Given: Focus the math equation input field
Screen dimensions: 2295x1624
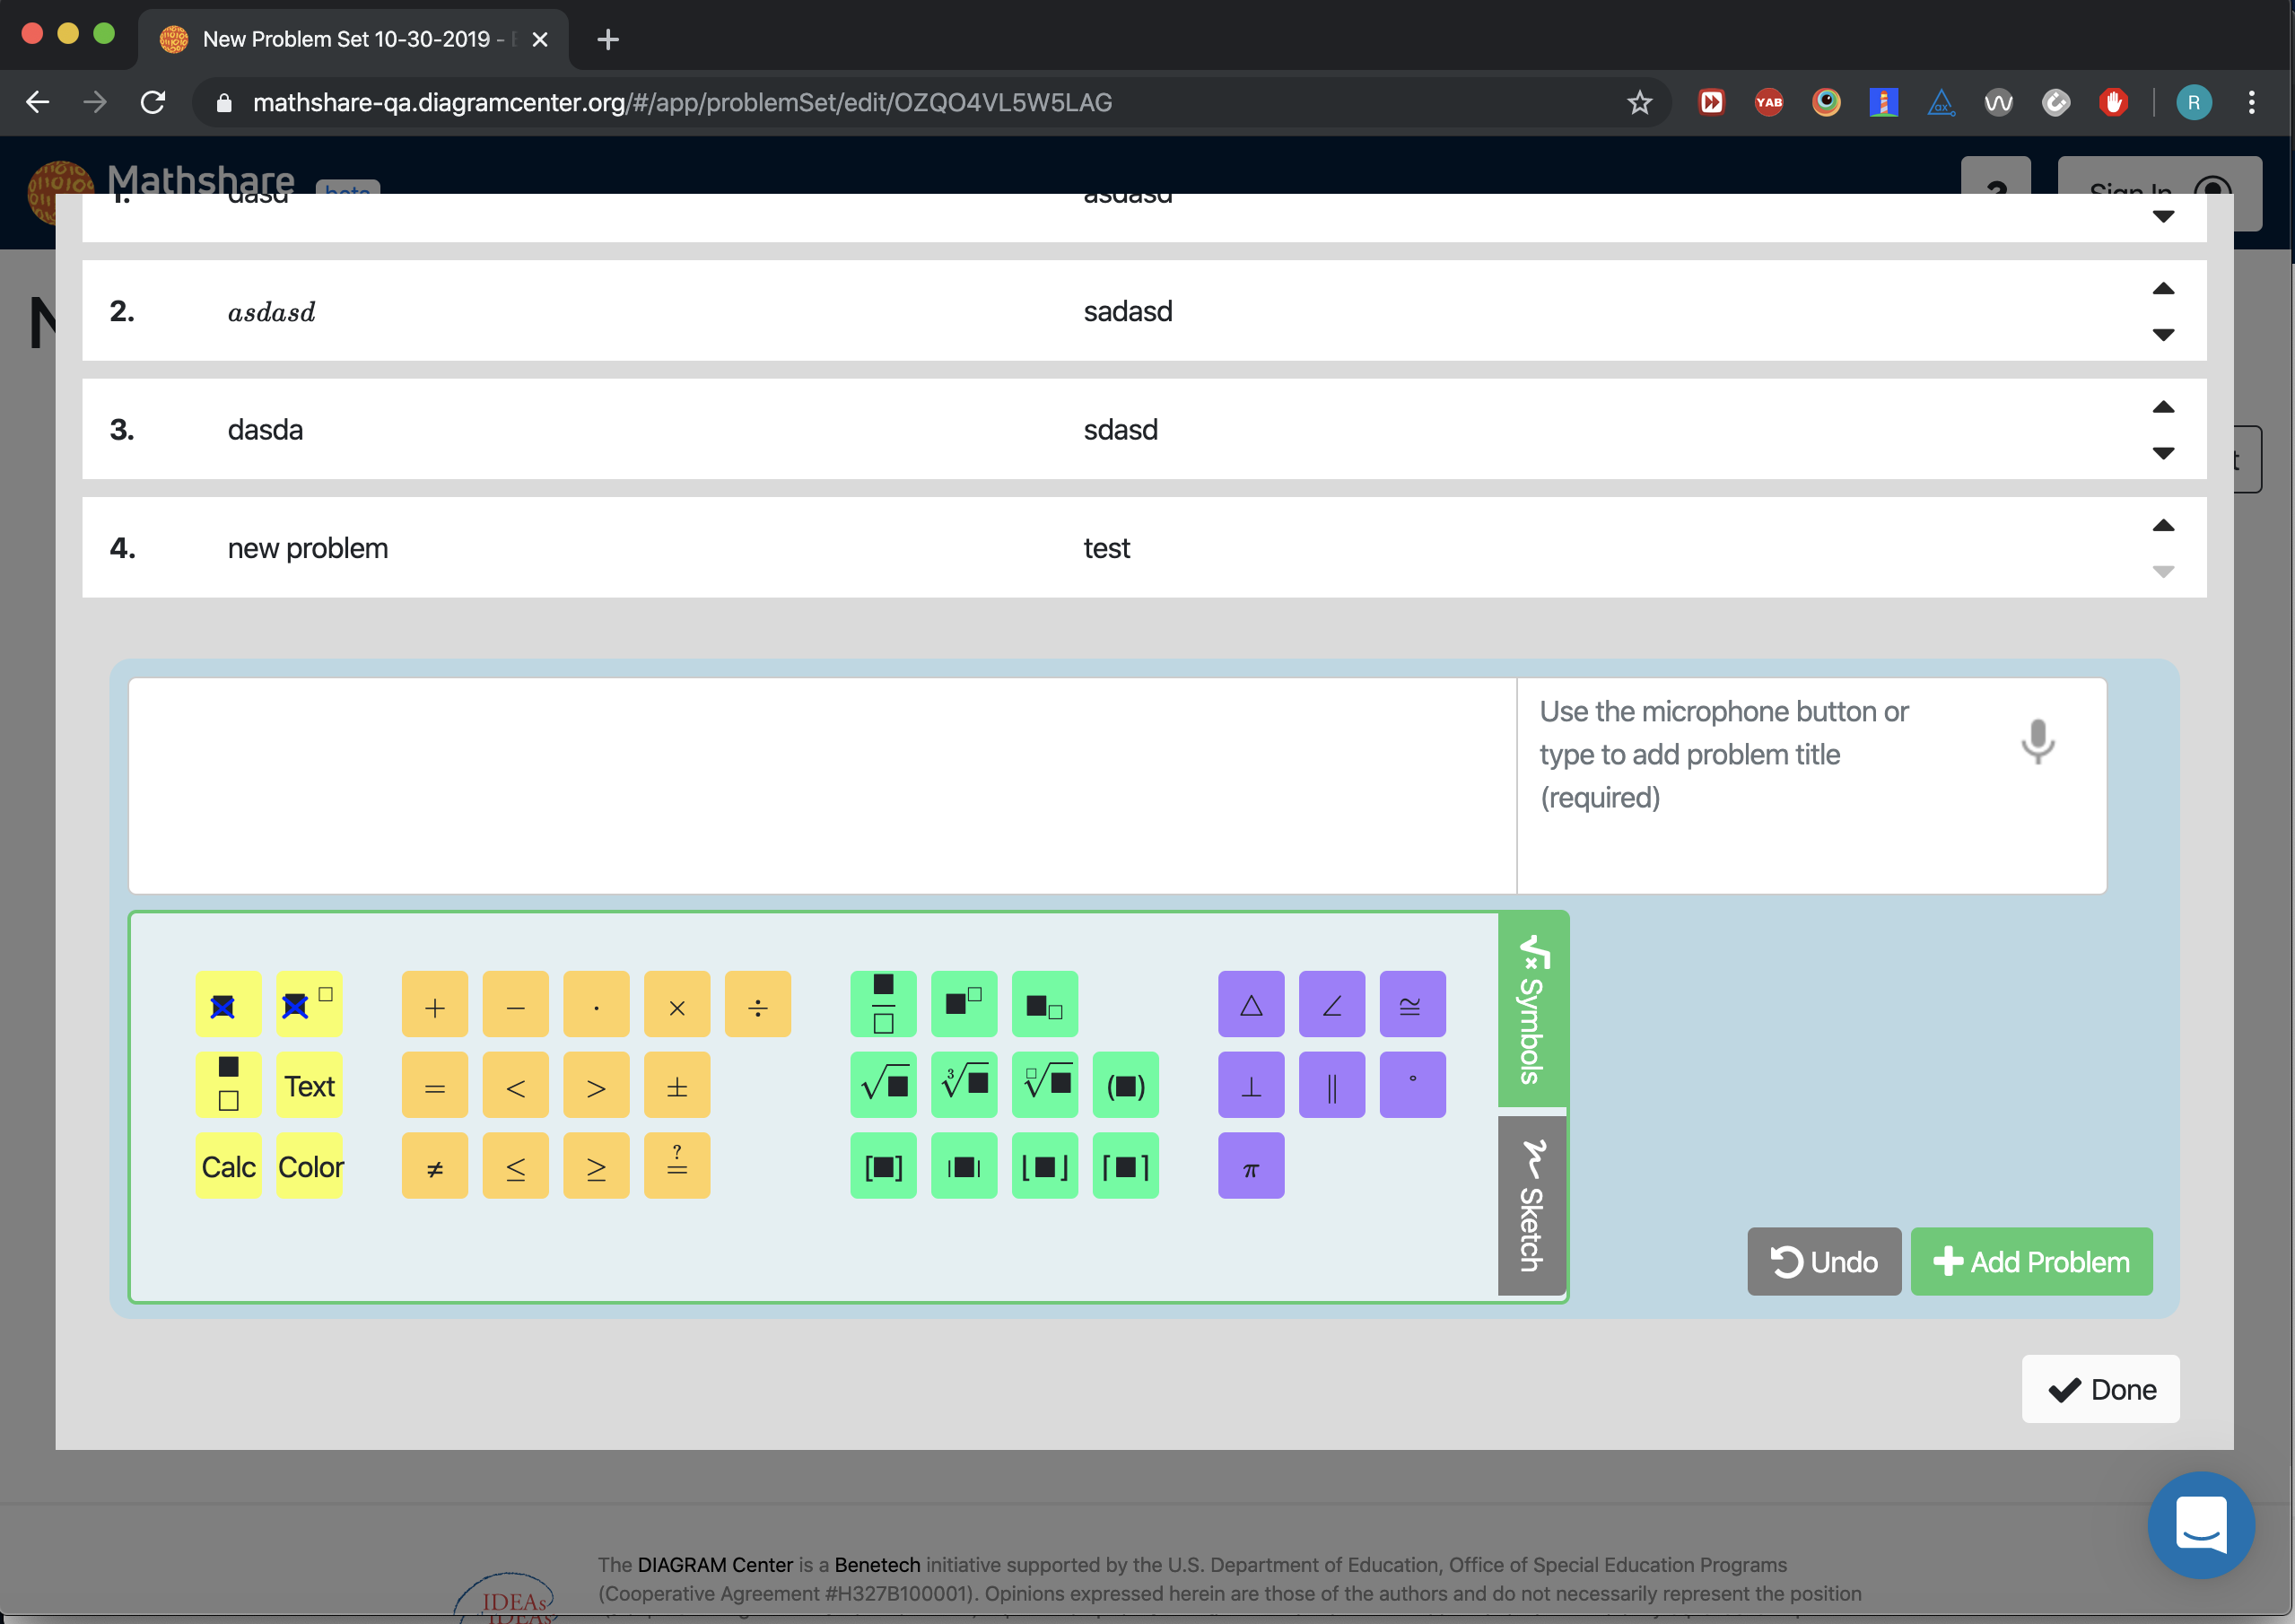Looking at the screenshot, I should tap(822, 786).
